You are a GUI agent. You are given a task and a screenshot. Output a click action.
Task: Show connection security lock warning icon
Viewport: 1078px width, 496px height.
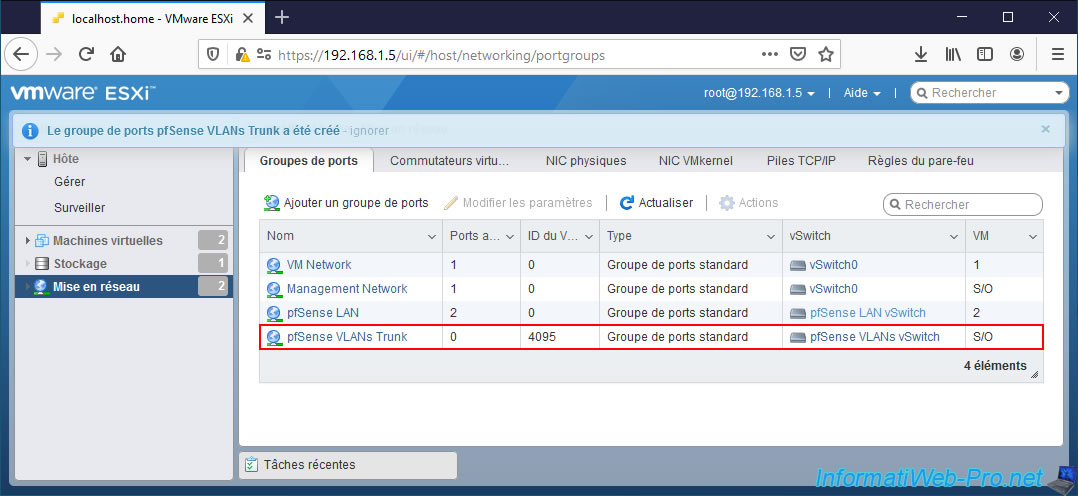[241, 54]
